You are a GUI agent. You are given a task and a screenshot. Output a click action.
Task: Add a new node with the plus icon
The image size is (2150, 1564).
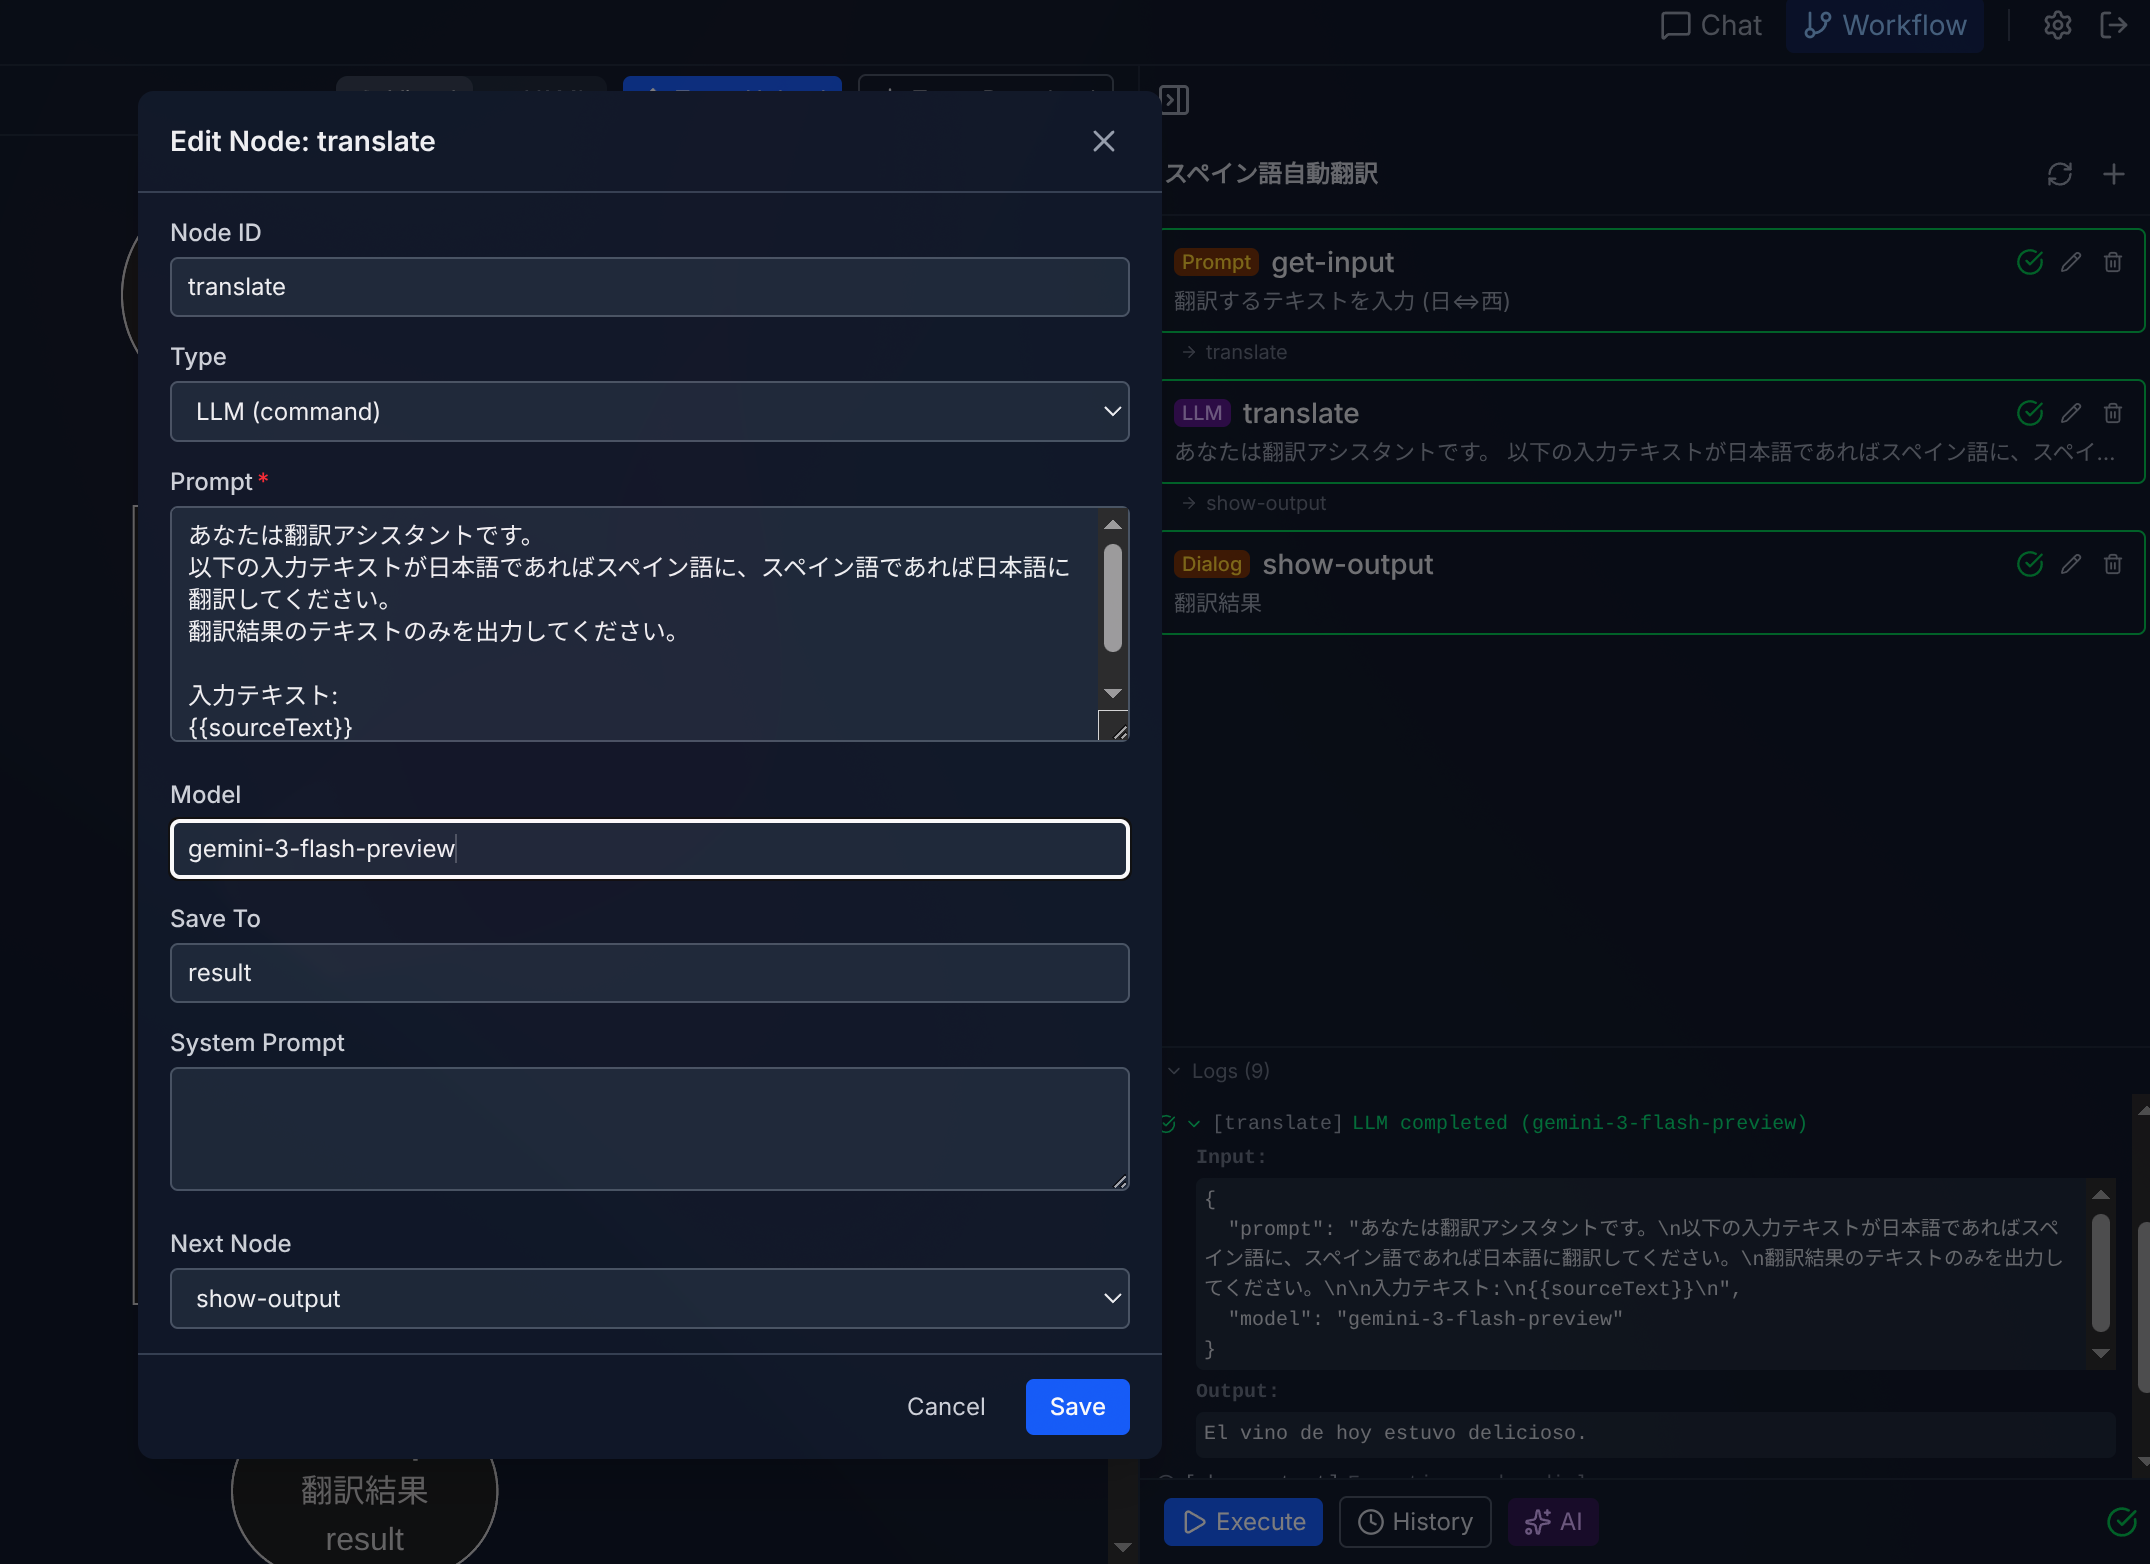2114,174
